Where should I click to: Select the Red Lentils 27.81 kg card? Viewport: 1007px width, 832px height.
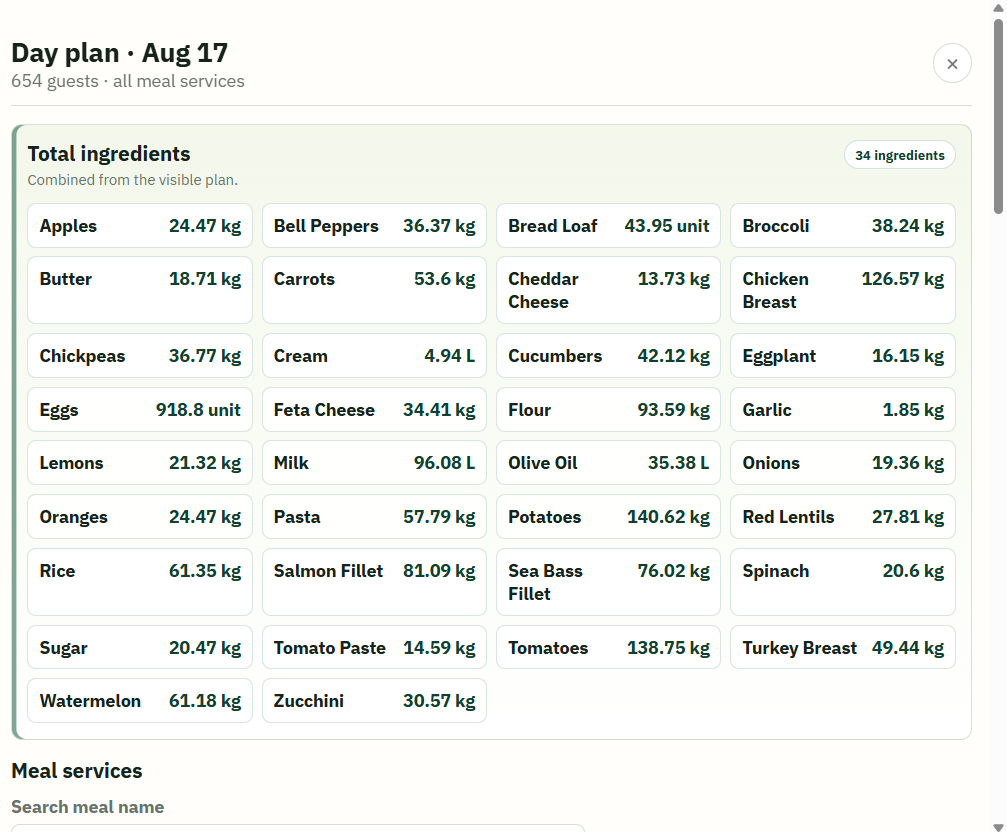(x=843, y=517)
